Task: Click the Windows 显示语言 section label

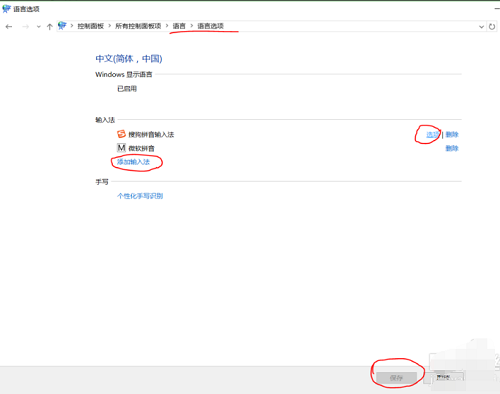Action: [x=124, y=74]
